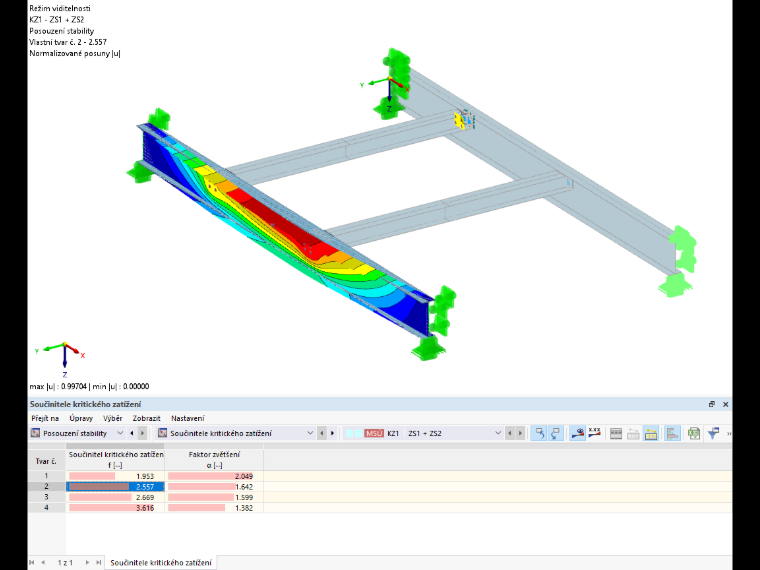
Task: Click the Posouzení stability analysis icon
Action: 35,433
